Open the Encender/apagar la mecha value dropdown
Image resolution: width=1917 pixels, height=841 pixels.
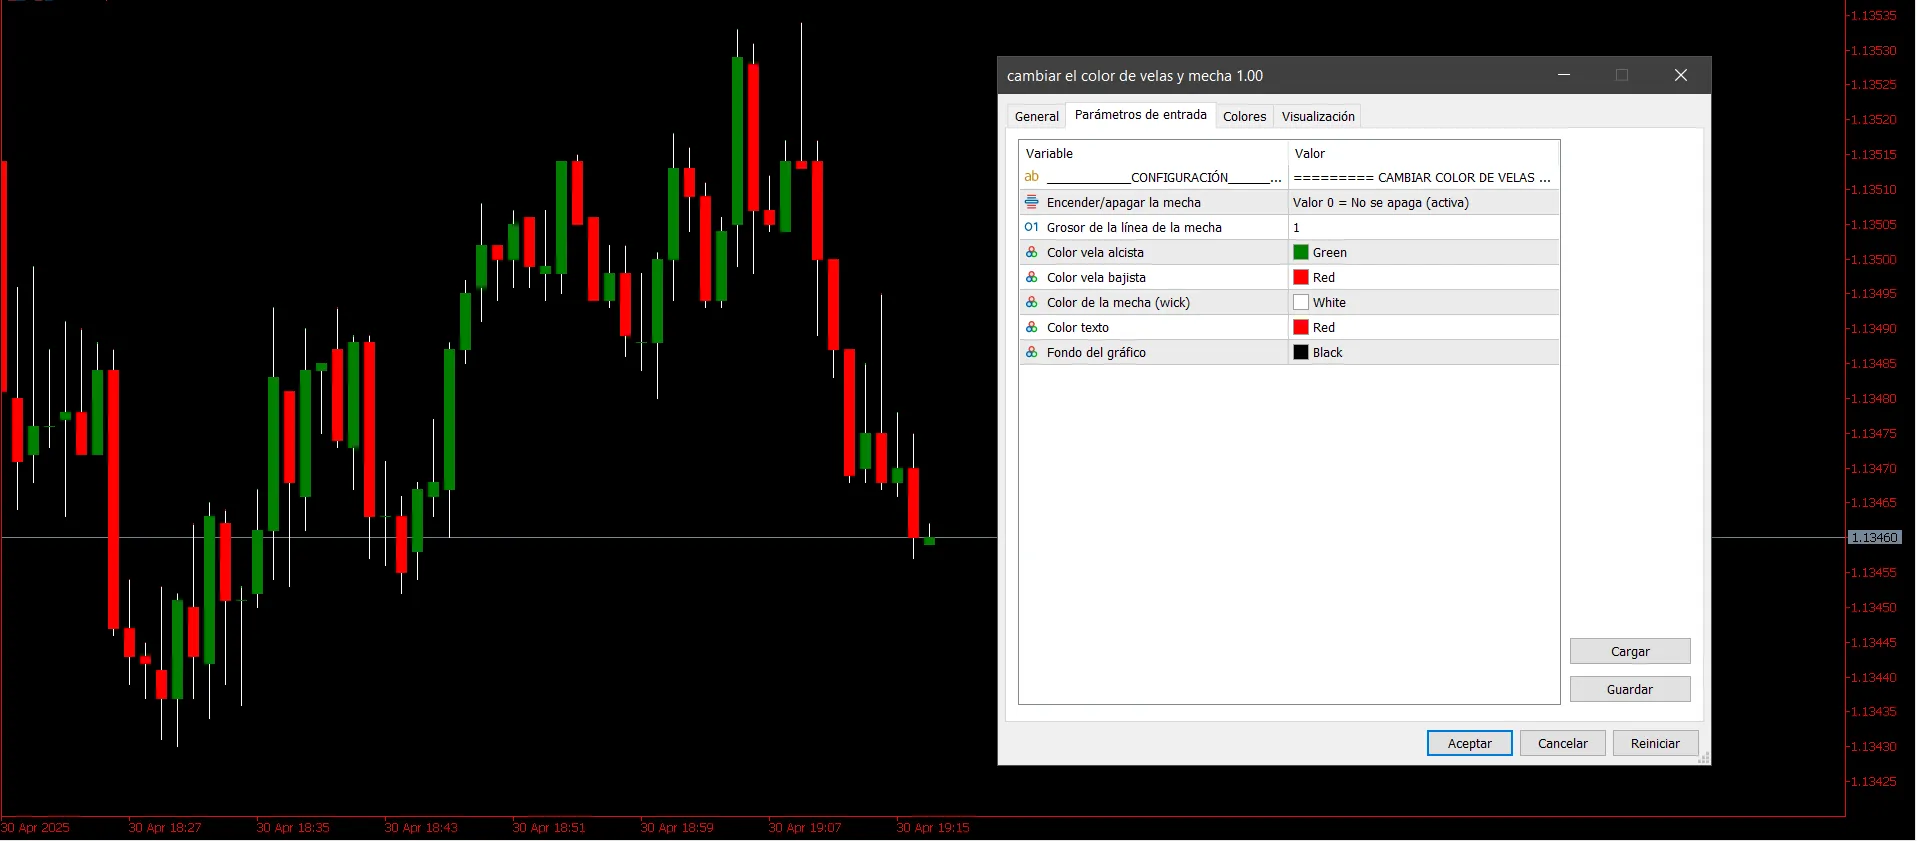(1422, 202)
